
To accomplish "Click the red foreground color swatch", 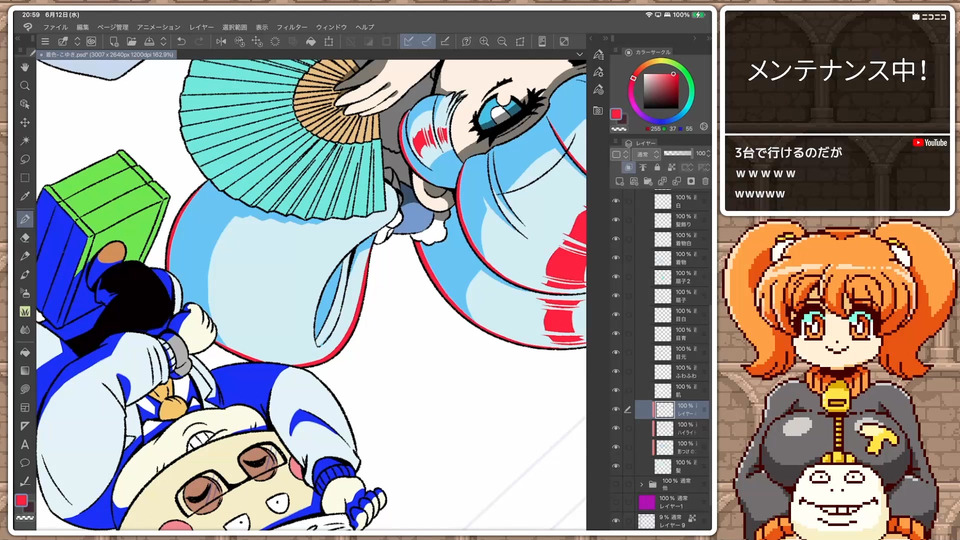I will [21, 500].
